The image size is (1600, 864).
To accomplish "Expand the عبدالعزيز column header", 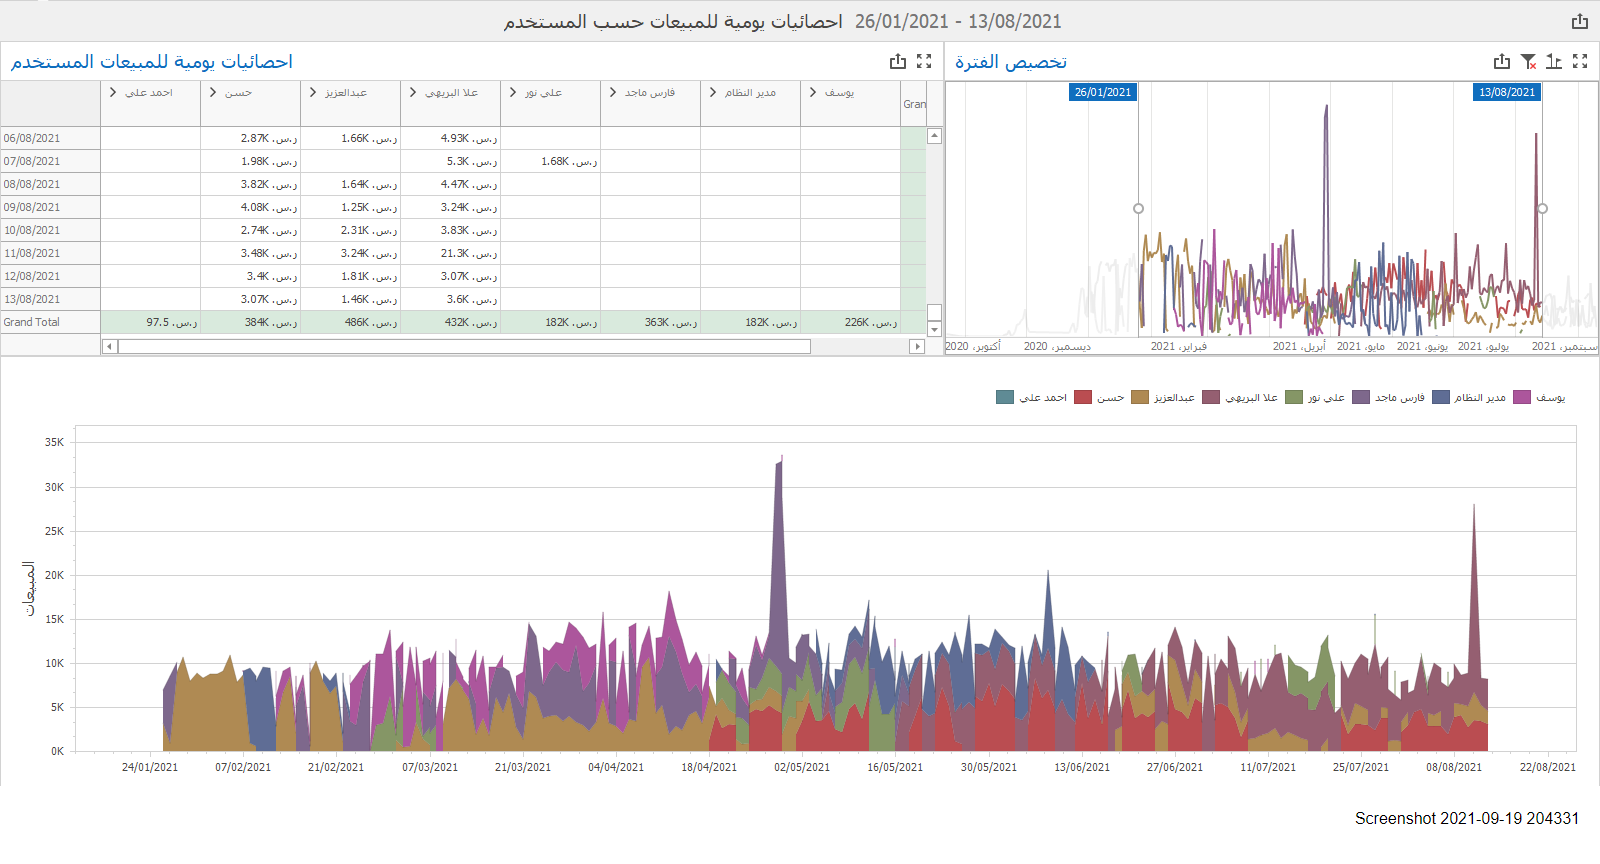I will (313, 92).
